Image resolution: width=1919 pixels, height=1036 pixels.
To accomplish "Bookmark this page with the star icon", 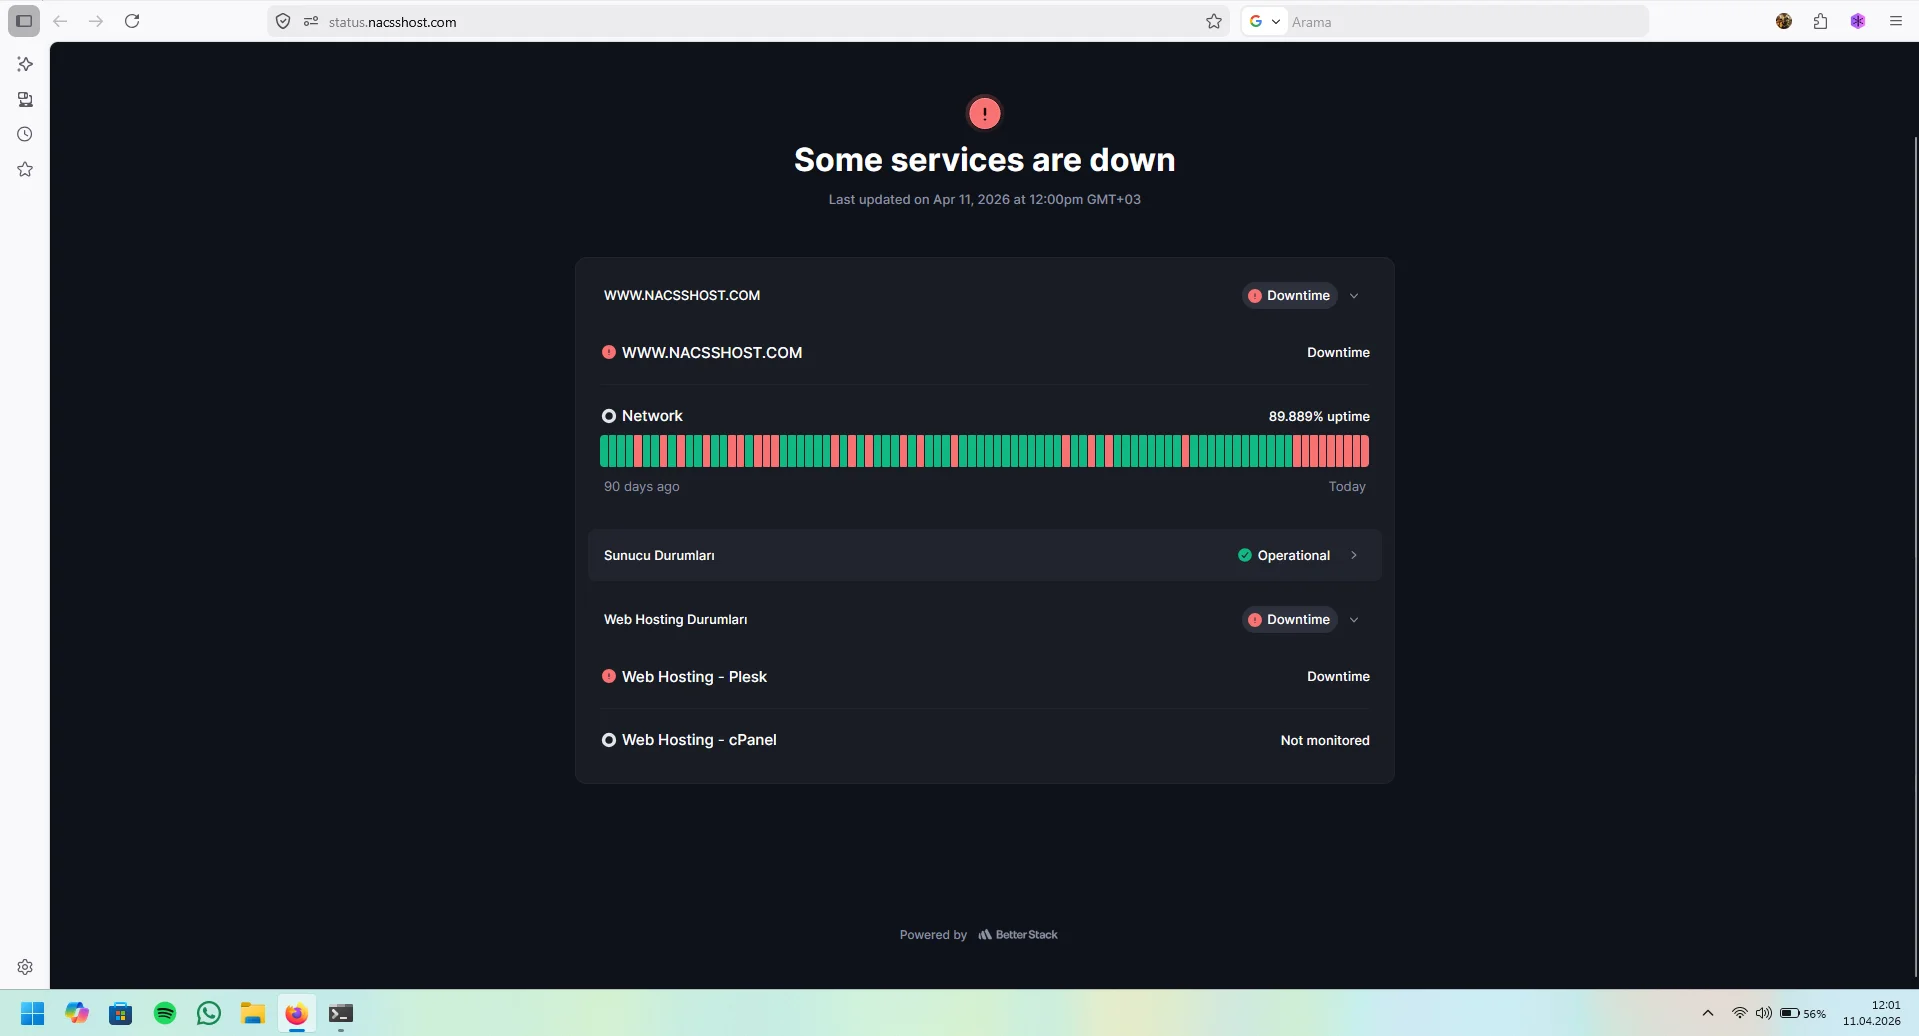I will coord(1214,21).
